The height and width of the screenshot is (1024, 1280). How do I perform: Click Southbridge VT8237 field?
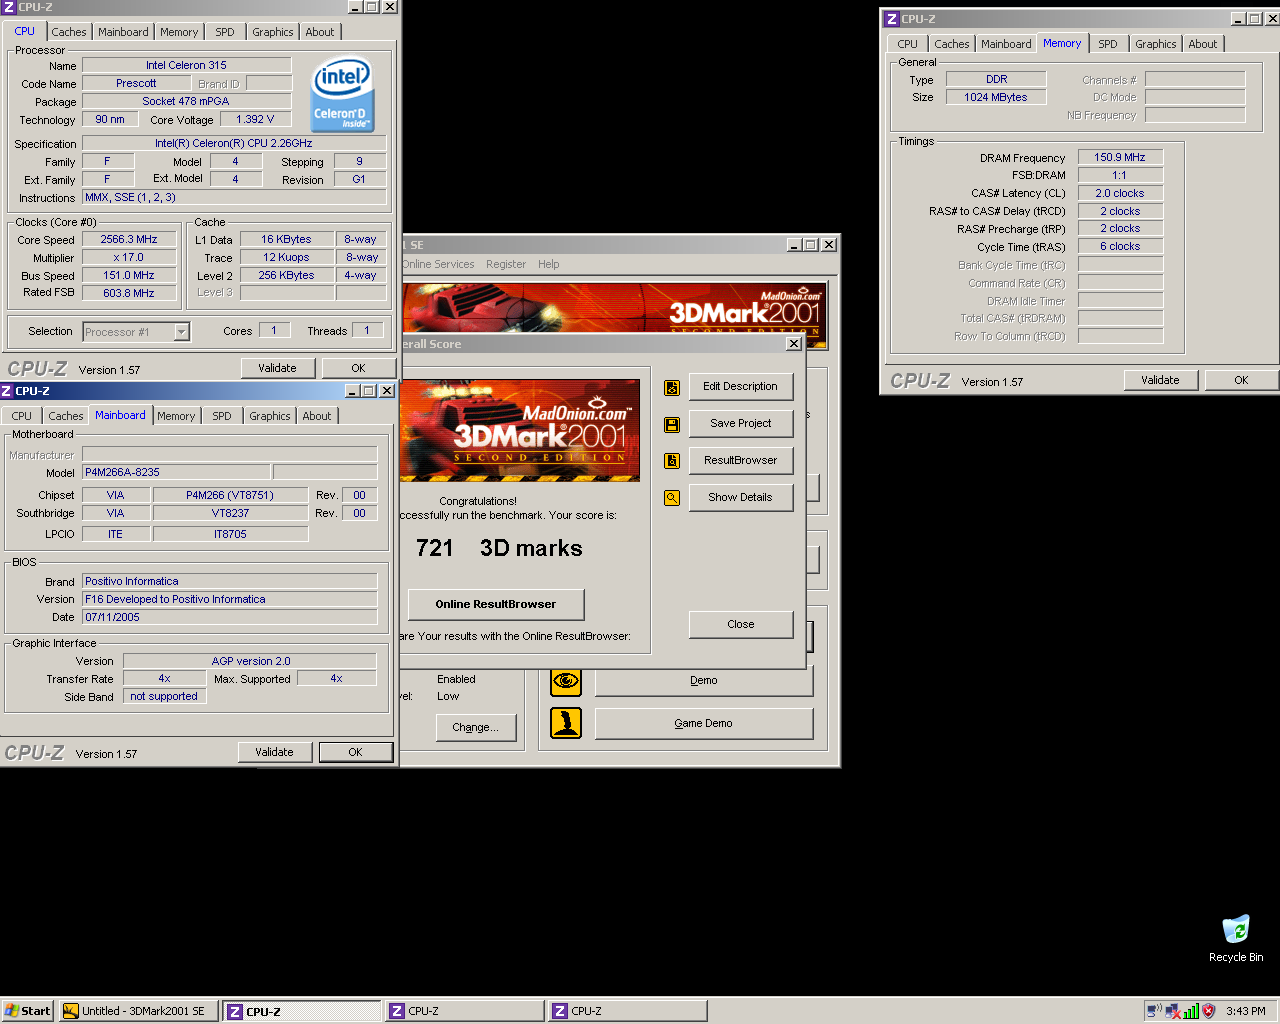231,513
